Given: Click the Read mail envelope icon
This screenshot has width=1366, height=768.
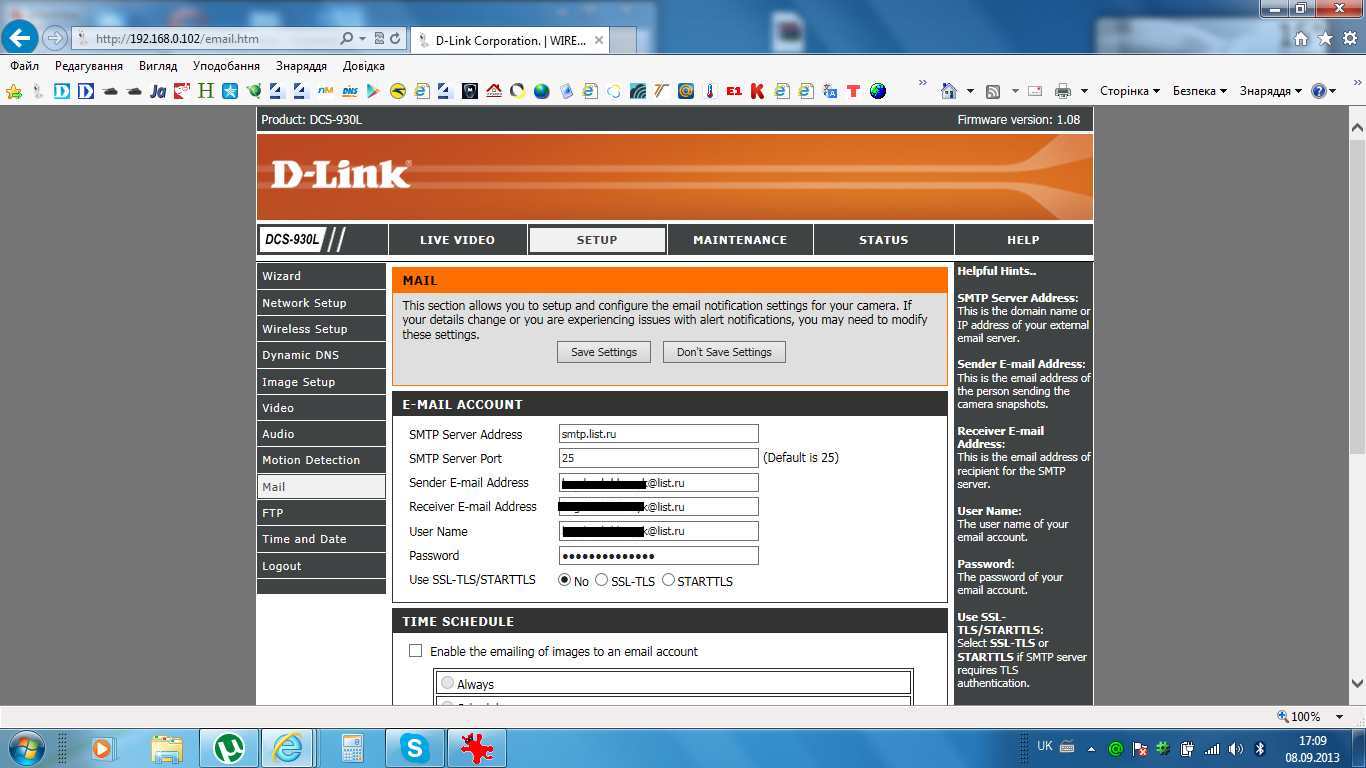Looking at the screenshot, I should point(1035,91).
